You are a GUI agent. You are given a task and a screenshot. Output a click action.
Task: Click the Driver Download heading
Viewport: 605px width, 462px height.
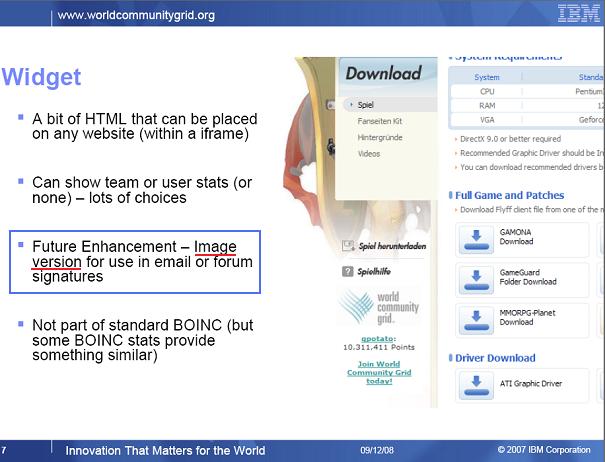point(495,358)
